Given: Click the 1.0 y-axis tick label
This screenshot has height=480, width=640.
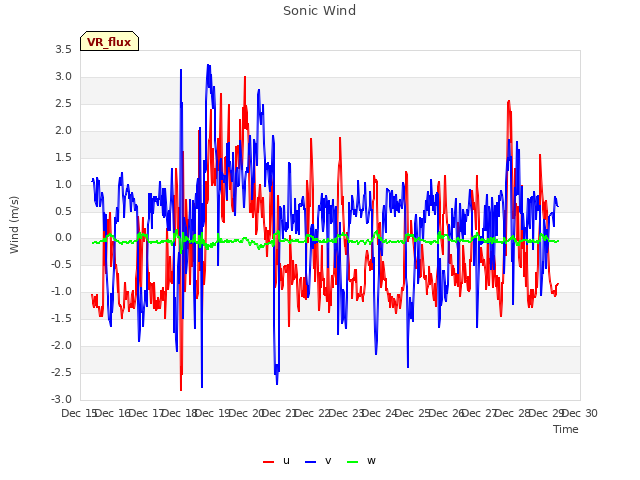Looking at the screenshot, I should [64, 184].
